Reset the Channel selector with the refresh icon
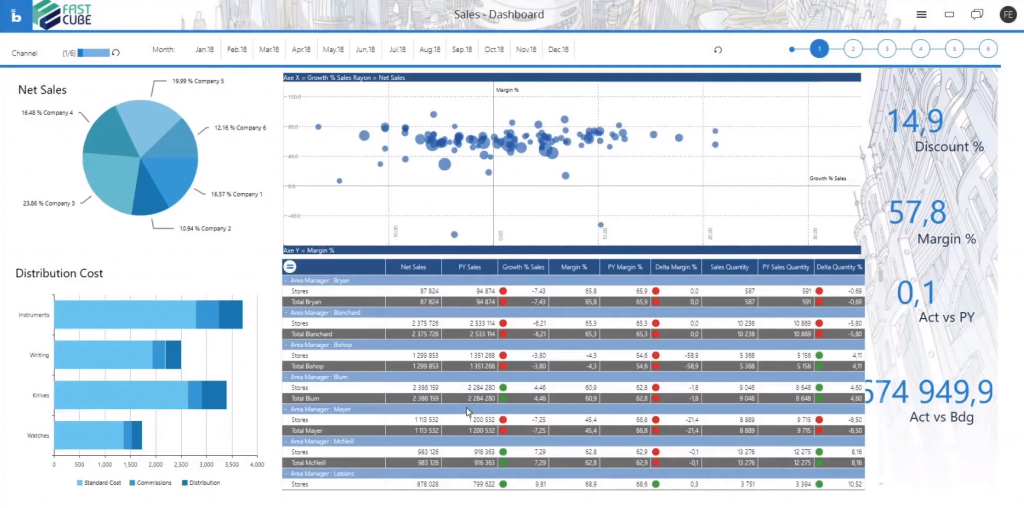 click(116, 52)
